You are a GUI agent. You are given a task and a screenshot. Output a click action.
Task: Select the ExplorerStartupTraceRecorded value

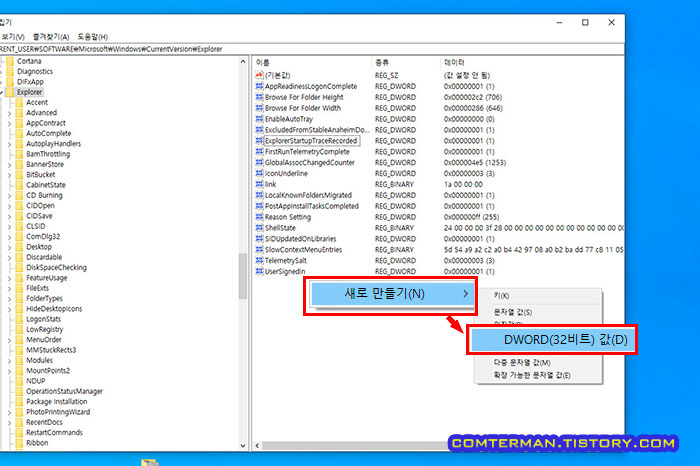pyautogui.click(x=311, y=141)
